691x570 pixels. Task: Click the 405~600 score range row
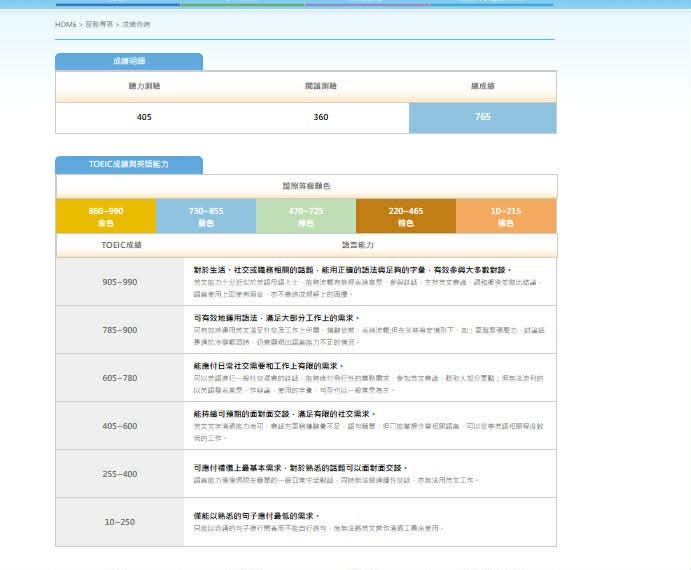pos(120,426)
